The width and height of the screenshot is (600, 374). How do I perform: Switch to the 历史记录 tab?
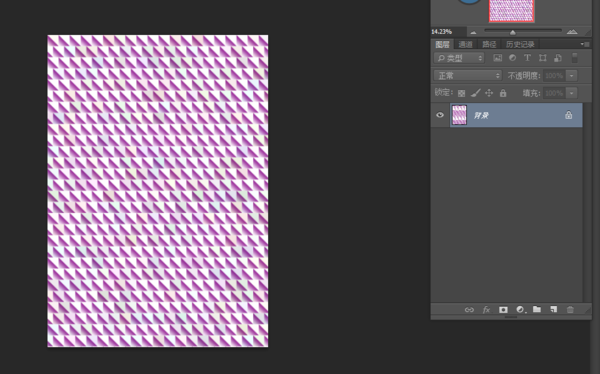pyautogui.click(x=520, y=44)
